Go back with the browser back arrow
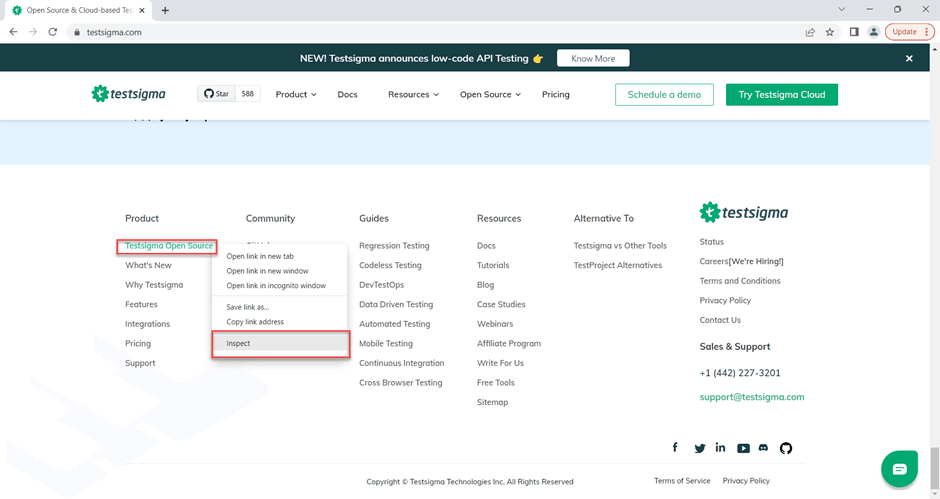 (x=13, y=32)
